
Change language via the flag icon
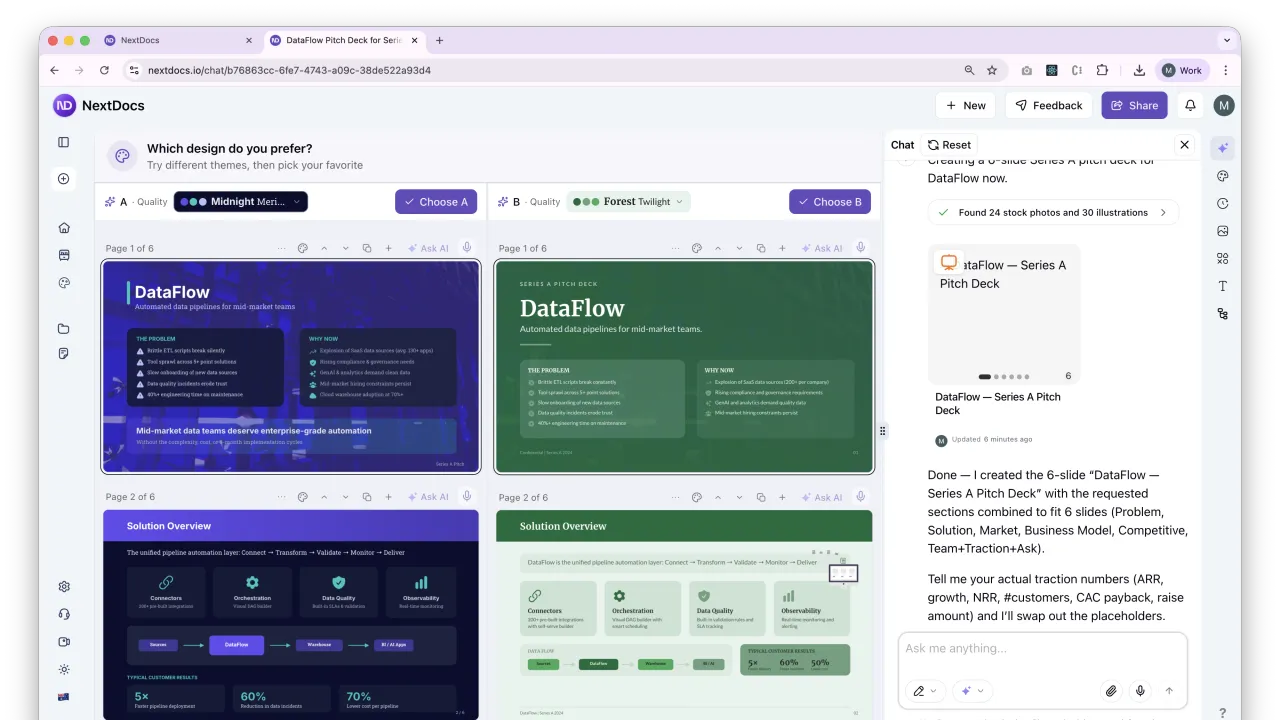click(x=64, y=697)
